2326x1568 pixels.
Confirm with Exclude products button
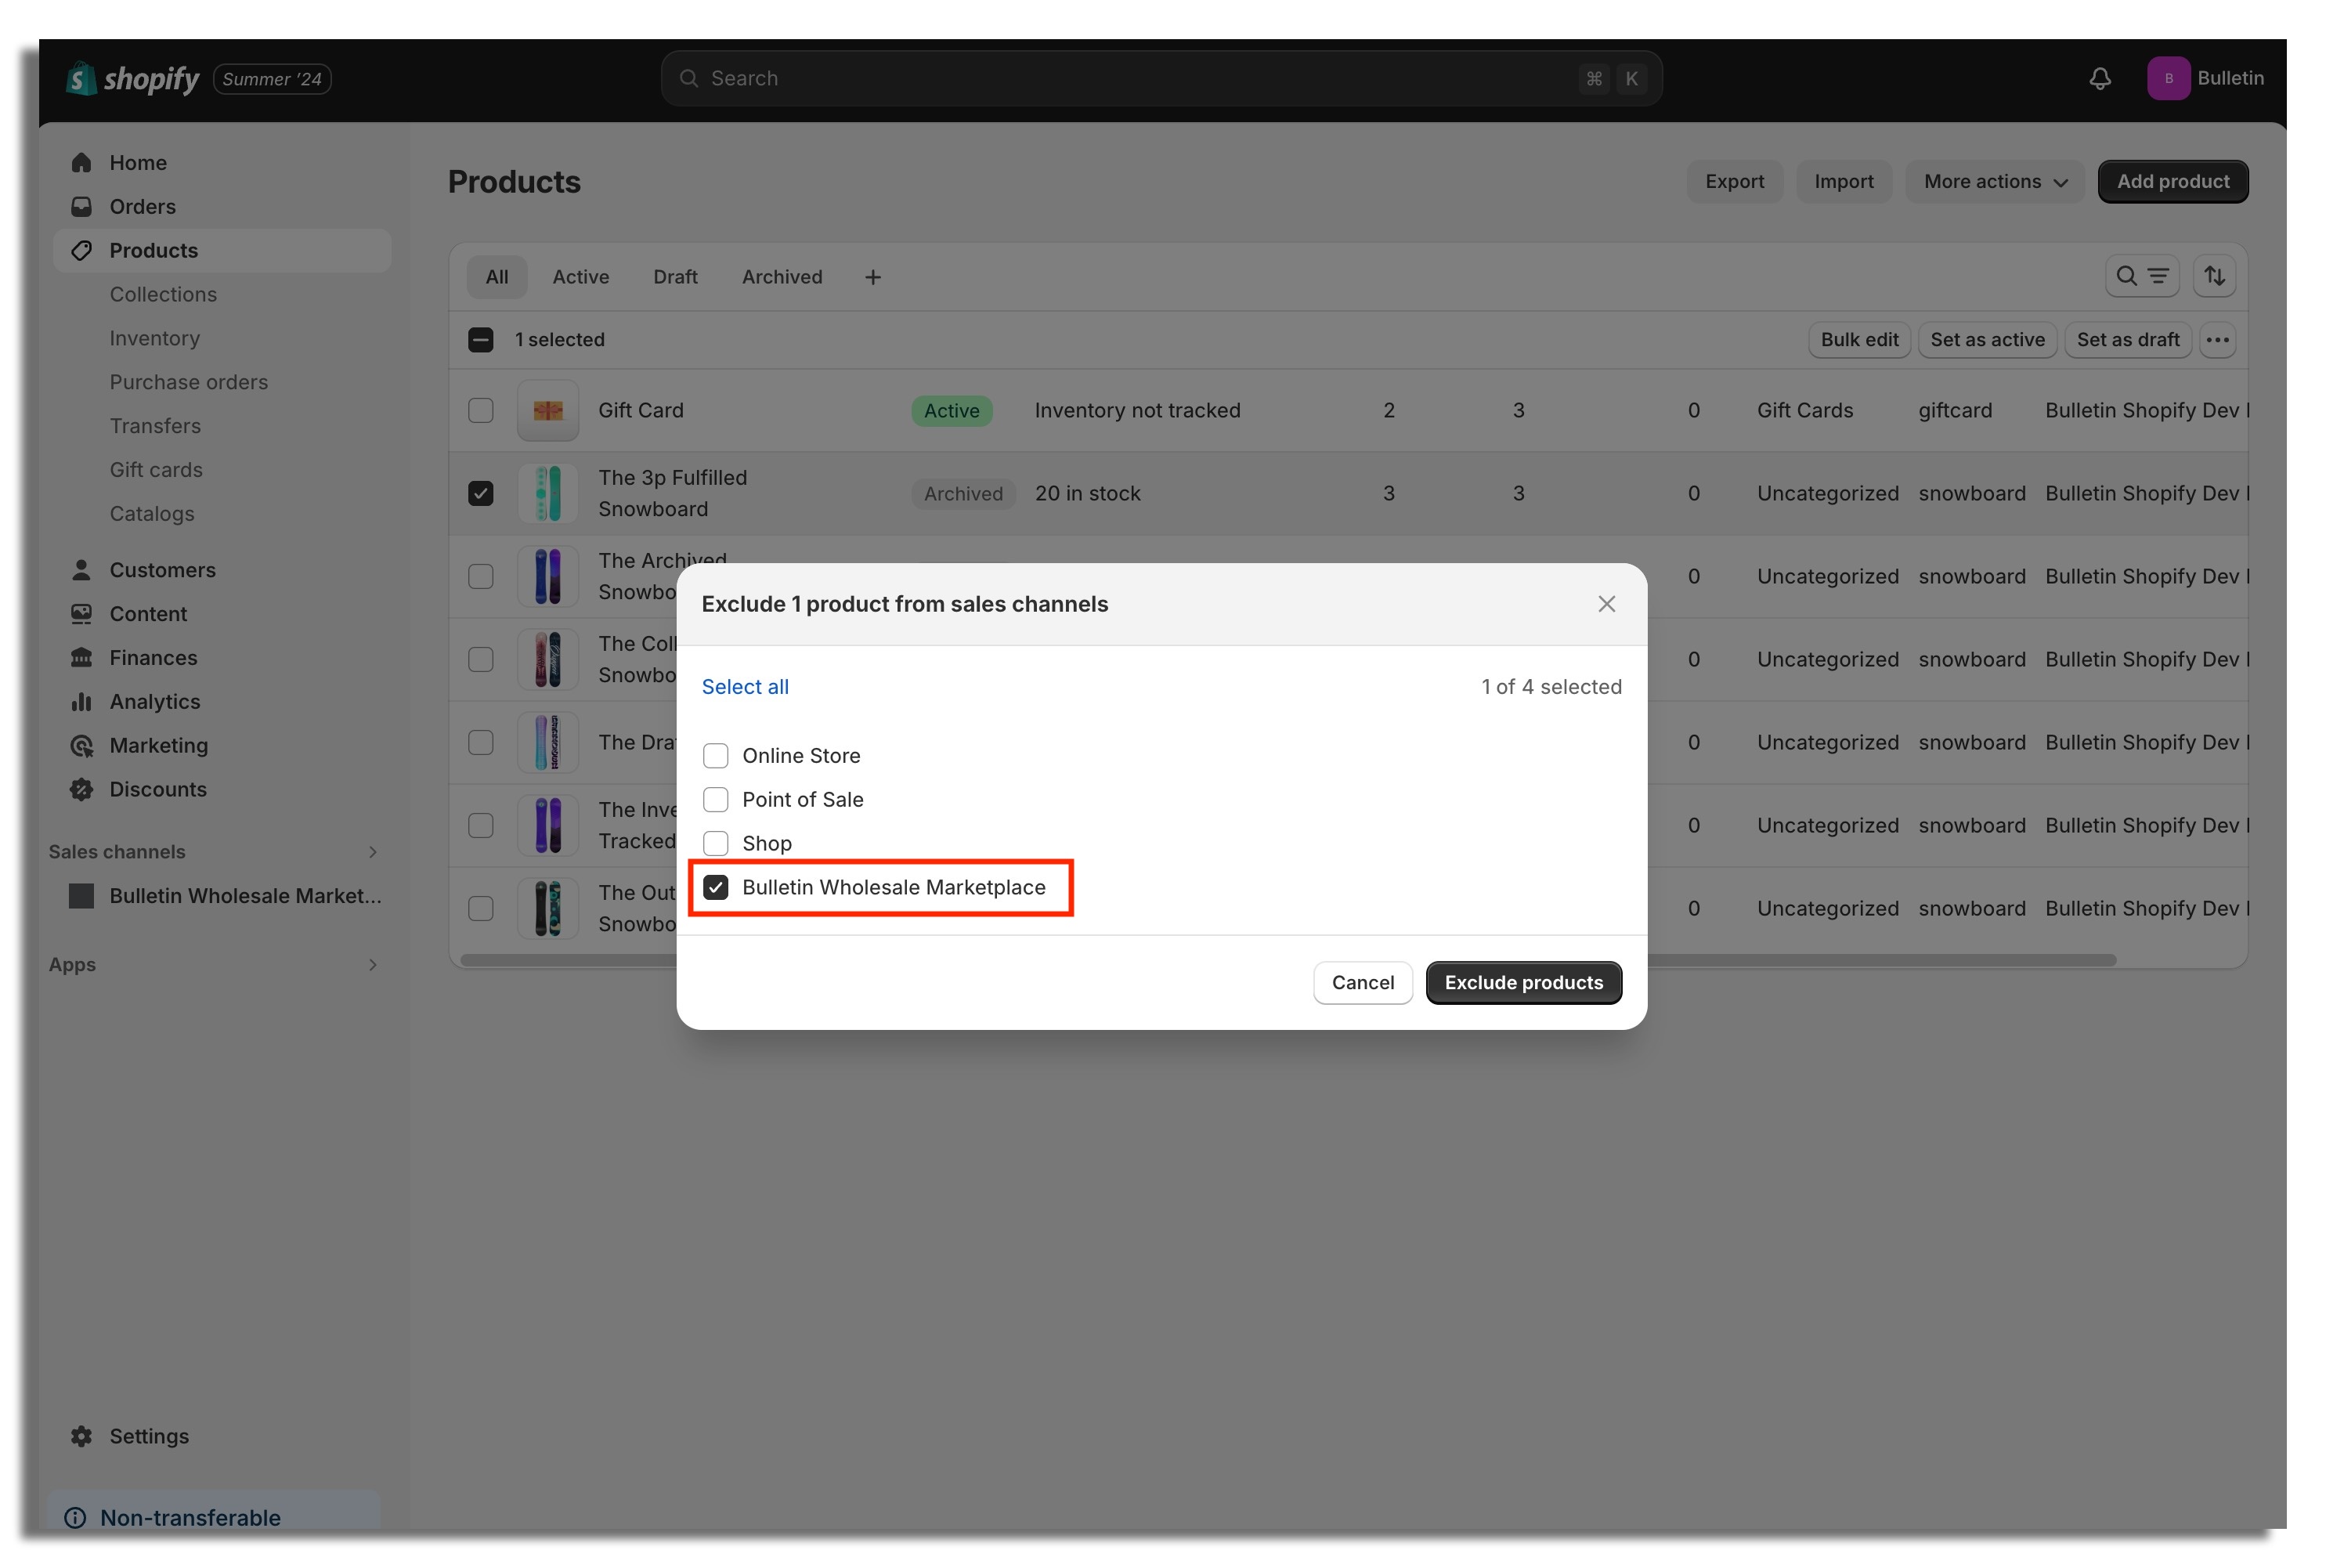coord(1524,983)
